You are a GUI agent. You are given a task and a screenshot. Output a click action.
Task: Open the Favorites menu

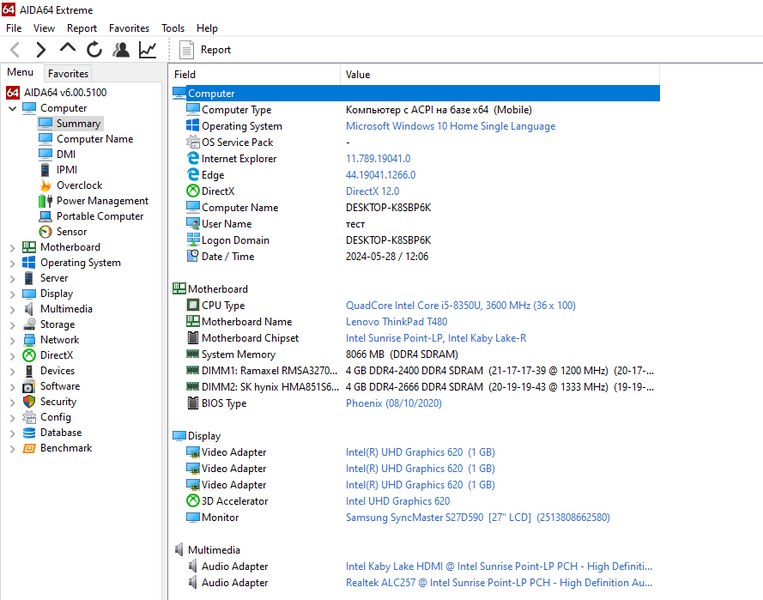129,28
